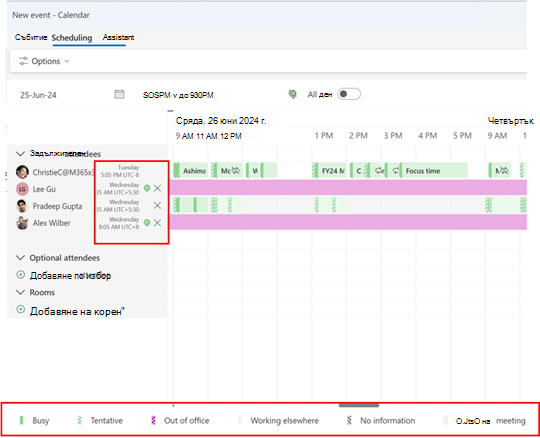Click Alex Wilber's location pin icon
540x438 pixels.
[147, 223]
